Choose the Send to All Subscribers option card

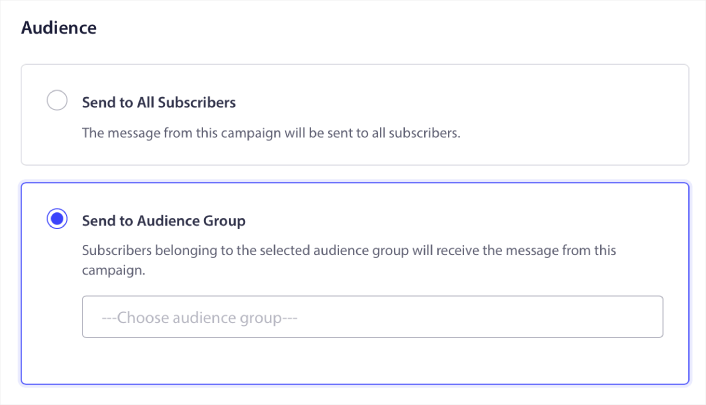pyautogui.click(x=355, y=115)
